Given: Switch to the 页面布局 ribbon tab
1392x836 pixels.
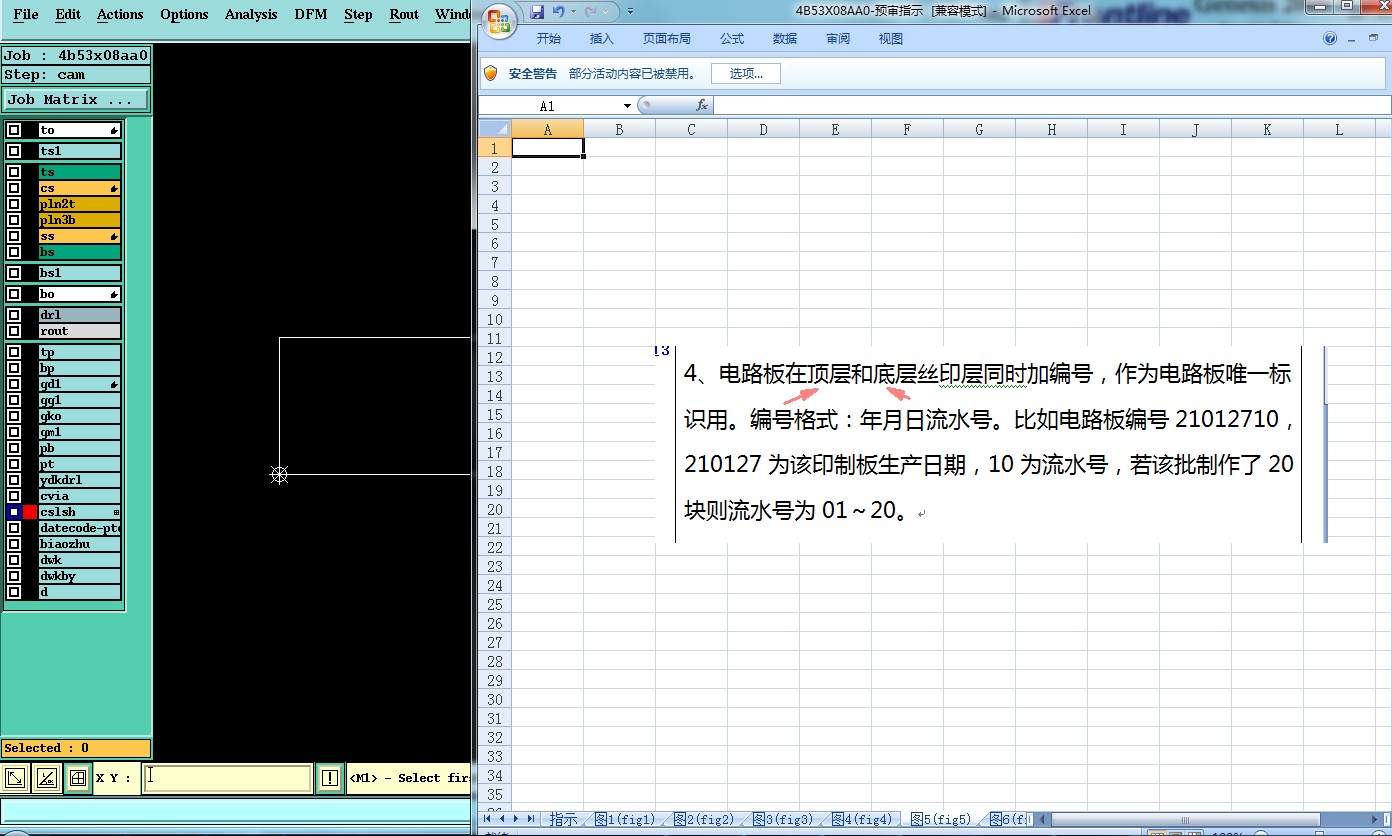Looking at the screenshot, I should point(667,39).
